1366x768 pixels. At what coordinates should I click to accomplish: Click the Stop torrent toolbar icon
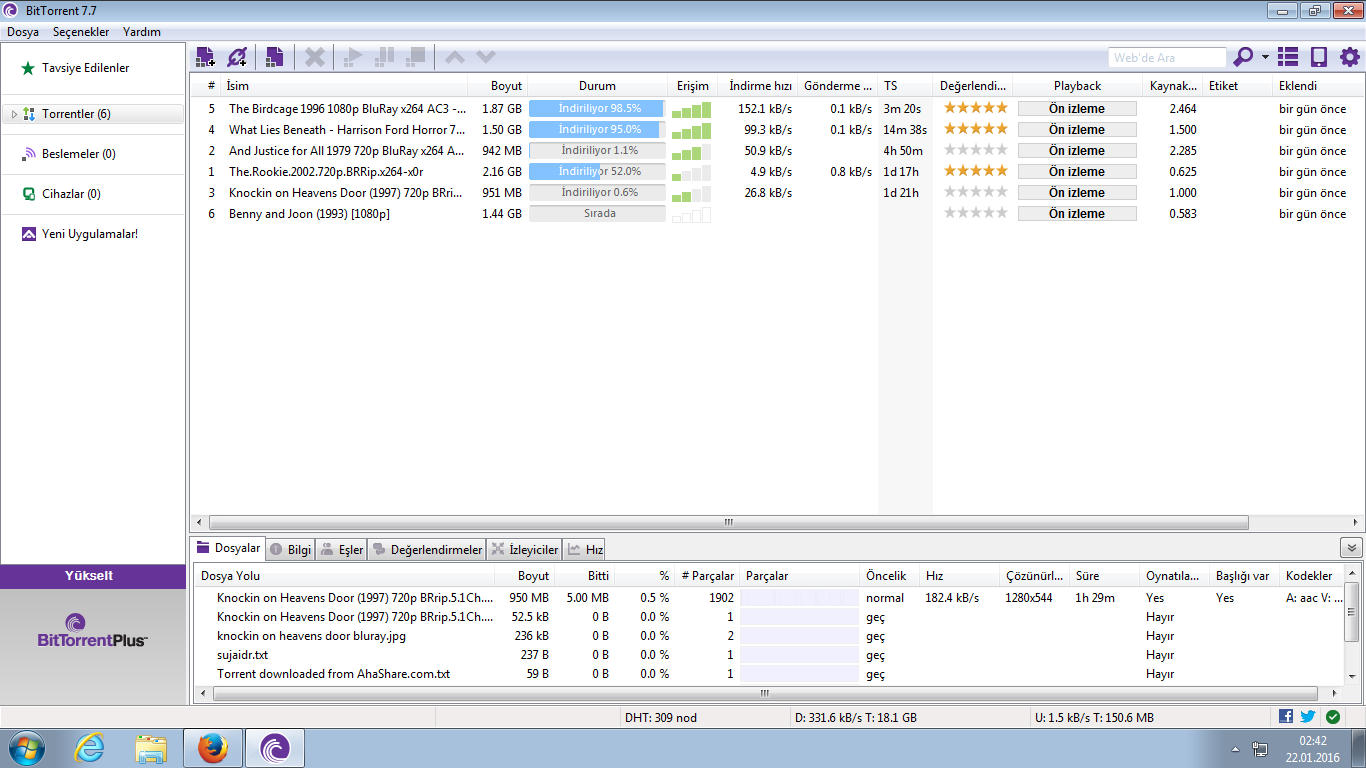pos(416,57)
